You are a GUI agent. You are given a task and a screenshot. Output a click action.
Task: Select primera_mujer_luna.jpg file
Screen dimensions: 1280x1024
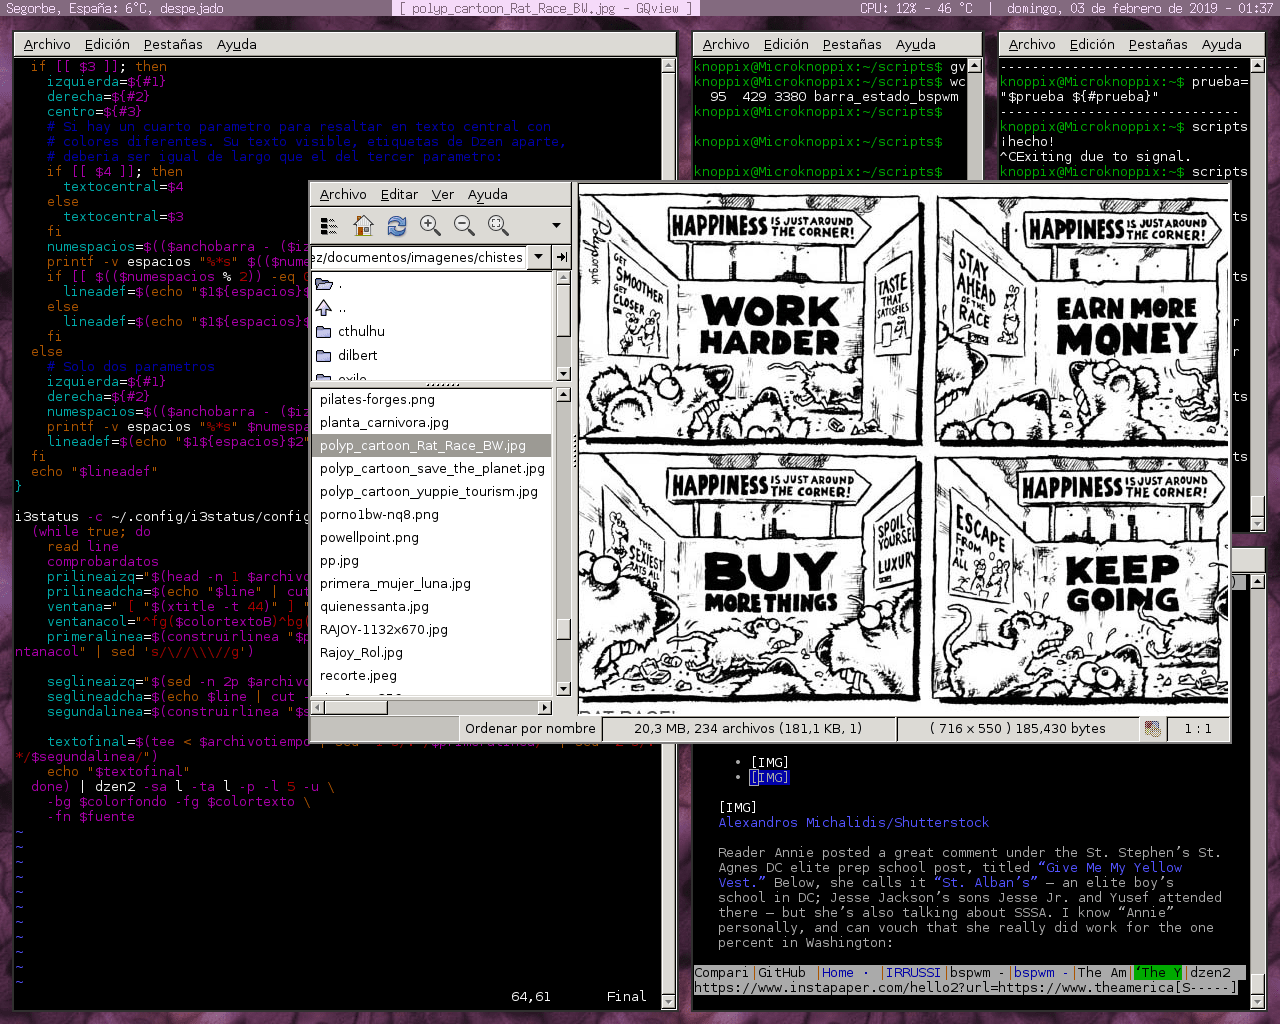432,583
